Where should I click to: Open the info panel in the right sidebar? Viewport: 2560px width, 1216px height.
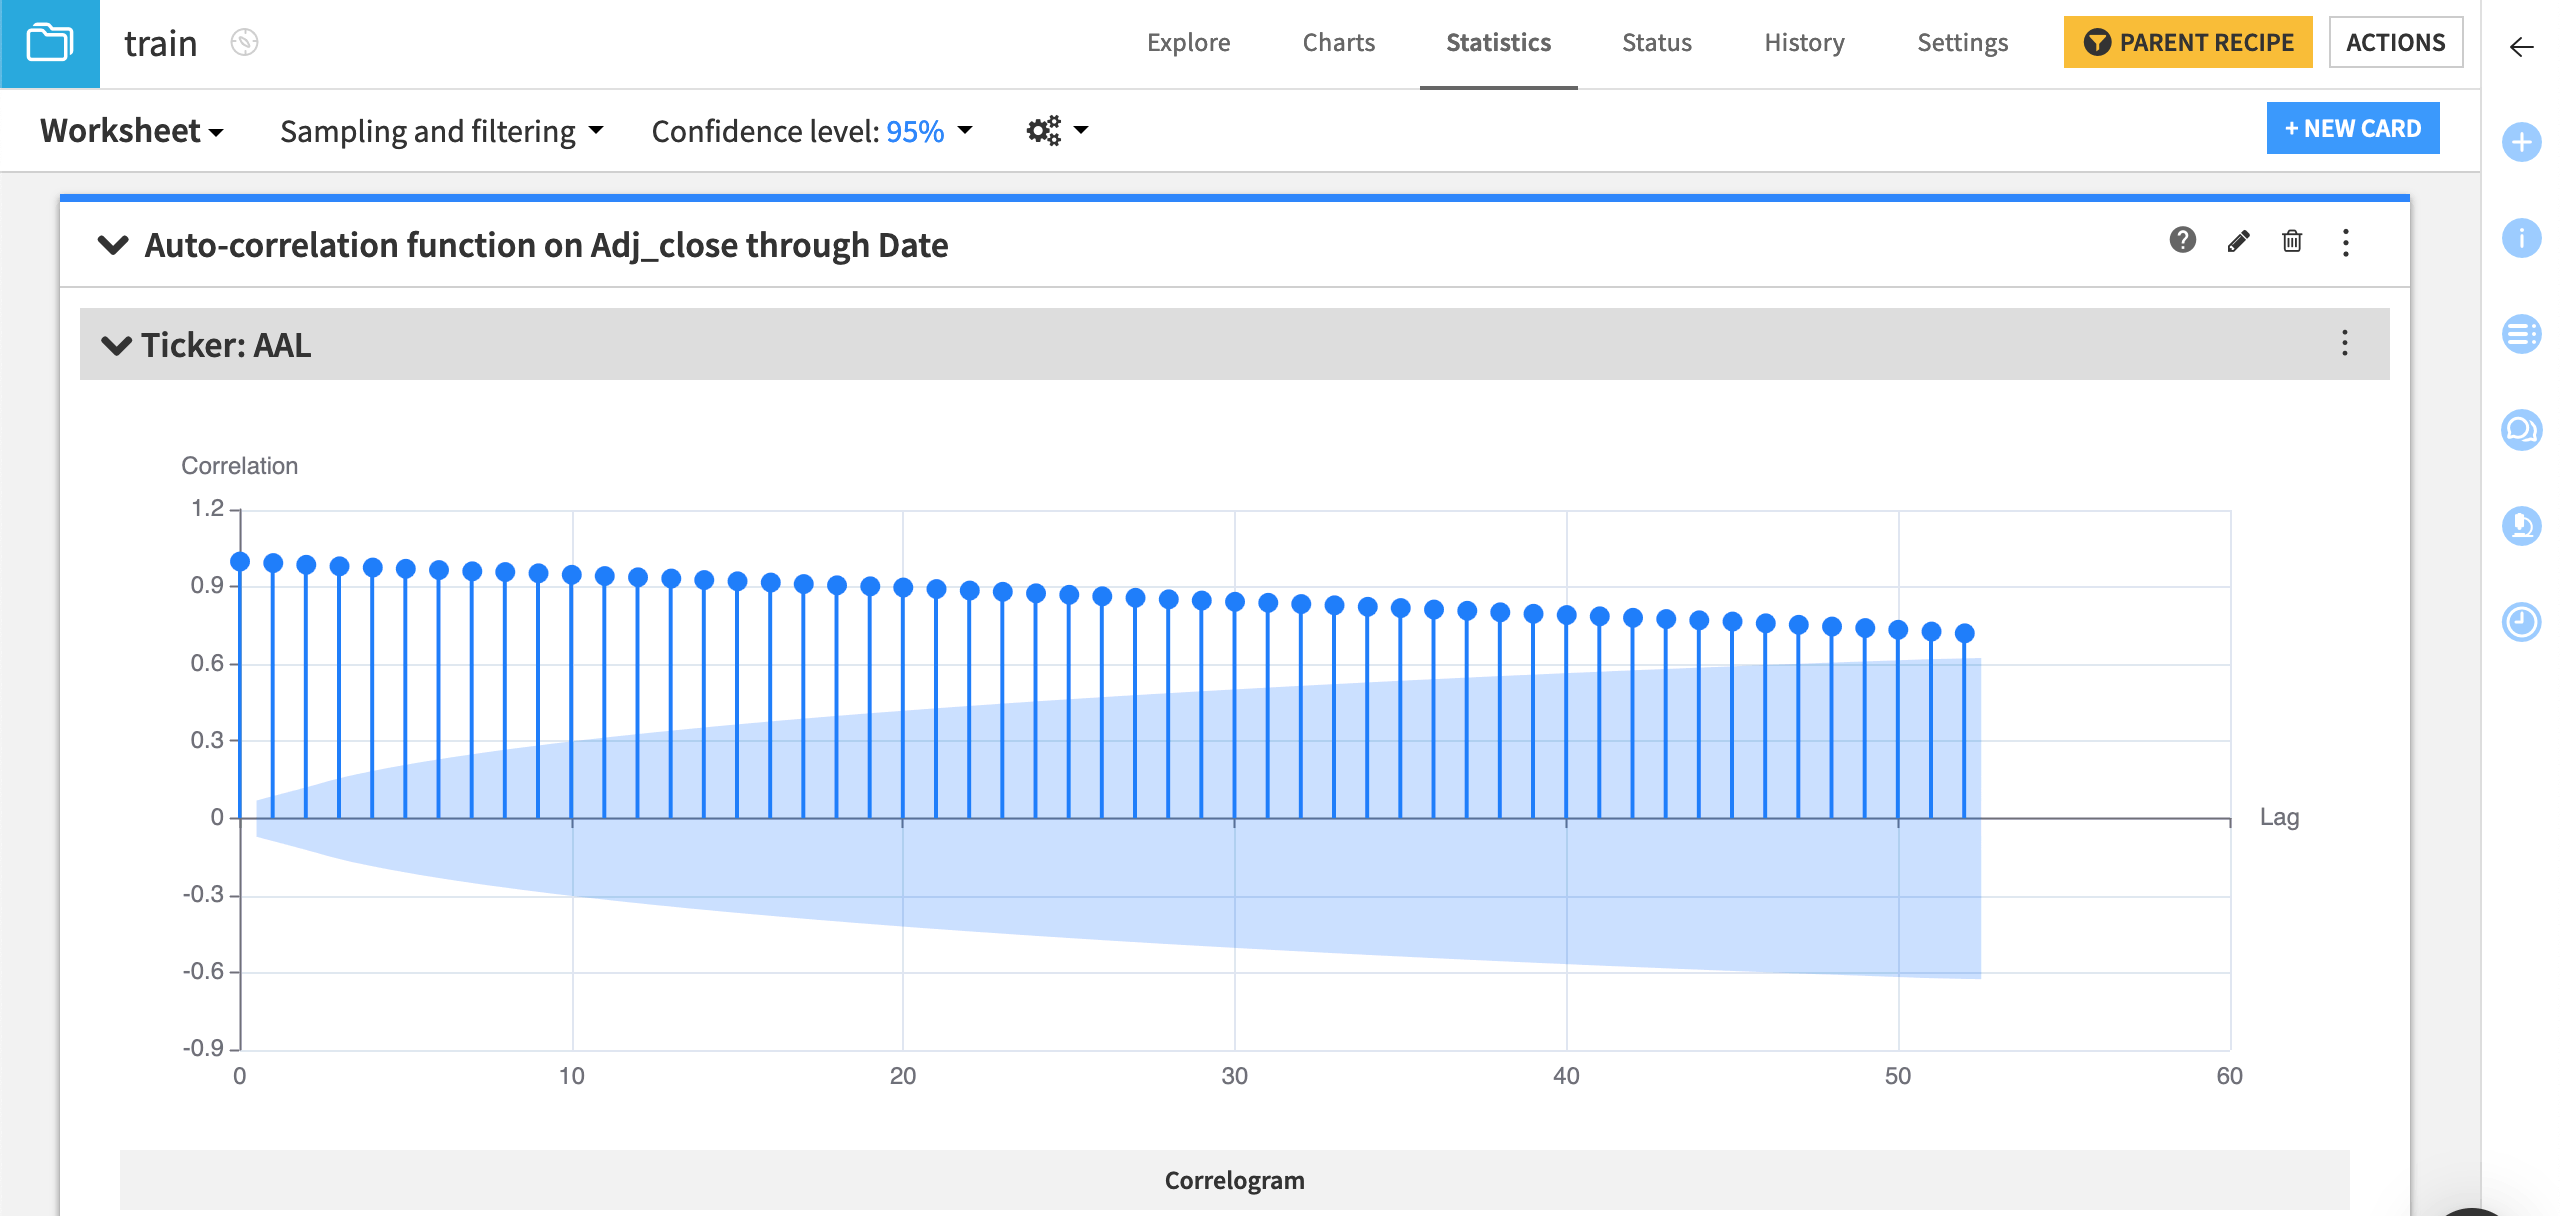2522,238
